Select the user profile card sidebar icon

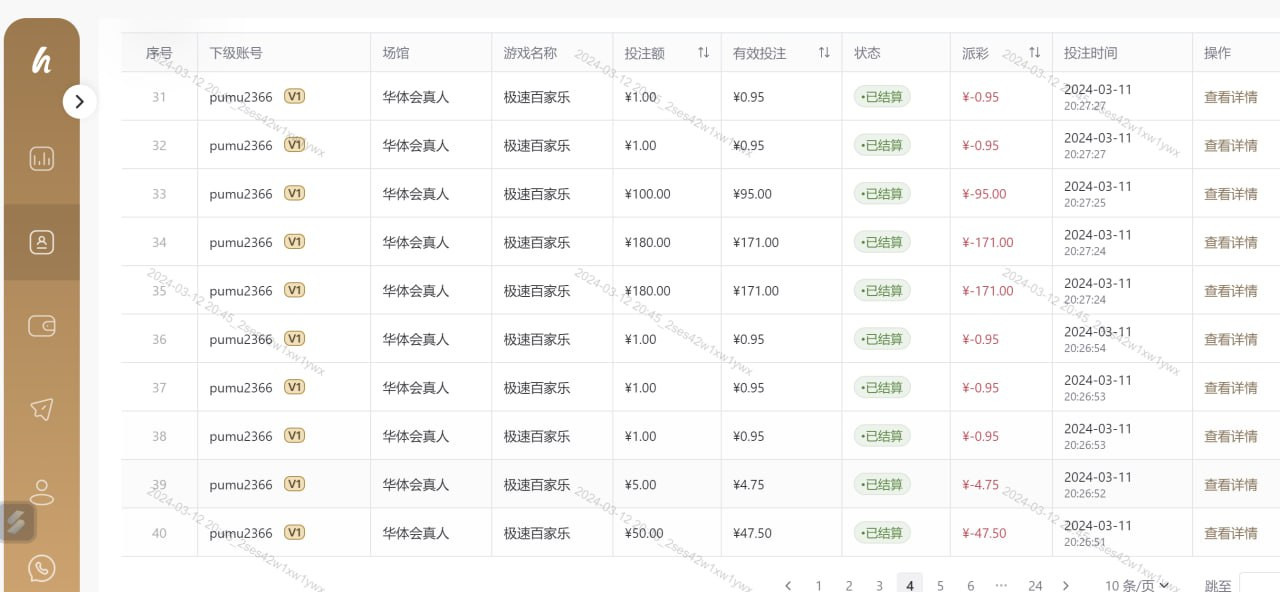click(41, 242)
